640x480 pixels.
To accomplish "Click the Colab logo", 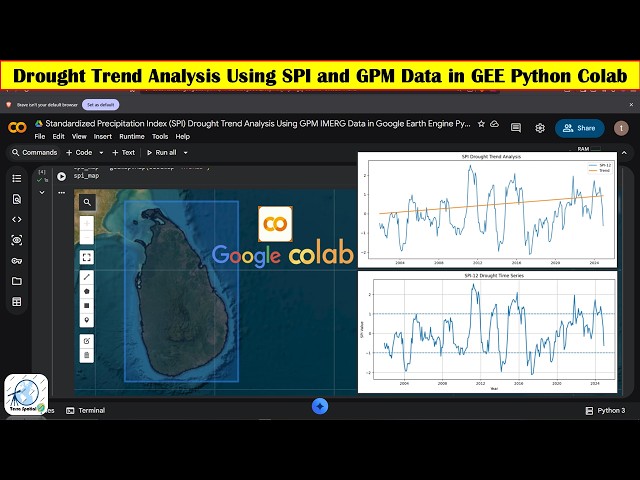I will coord(17,128).
